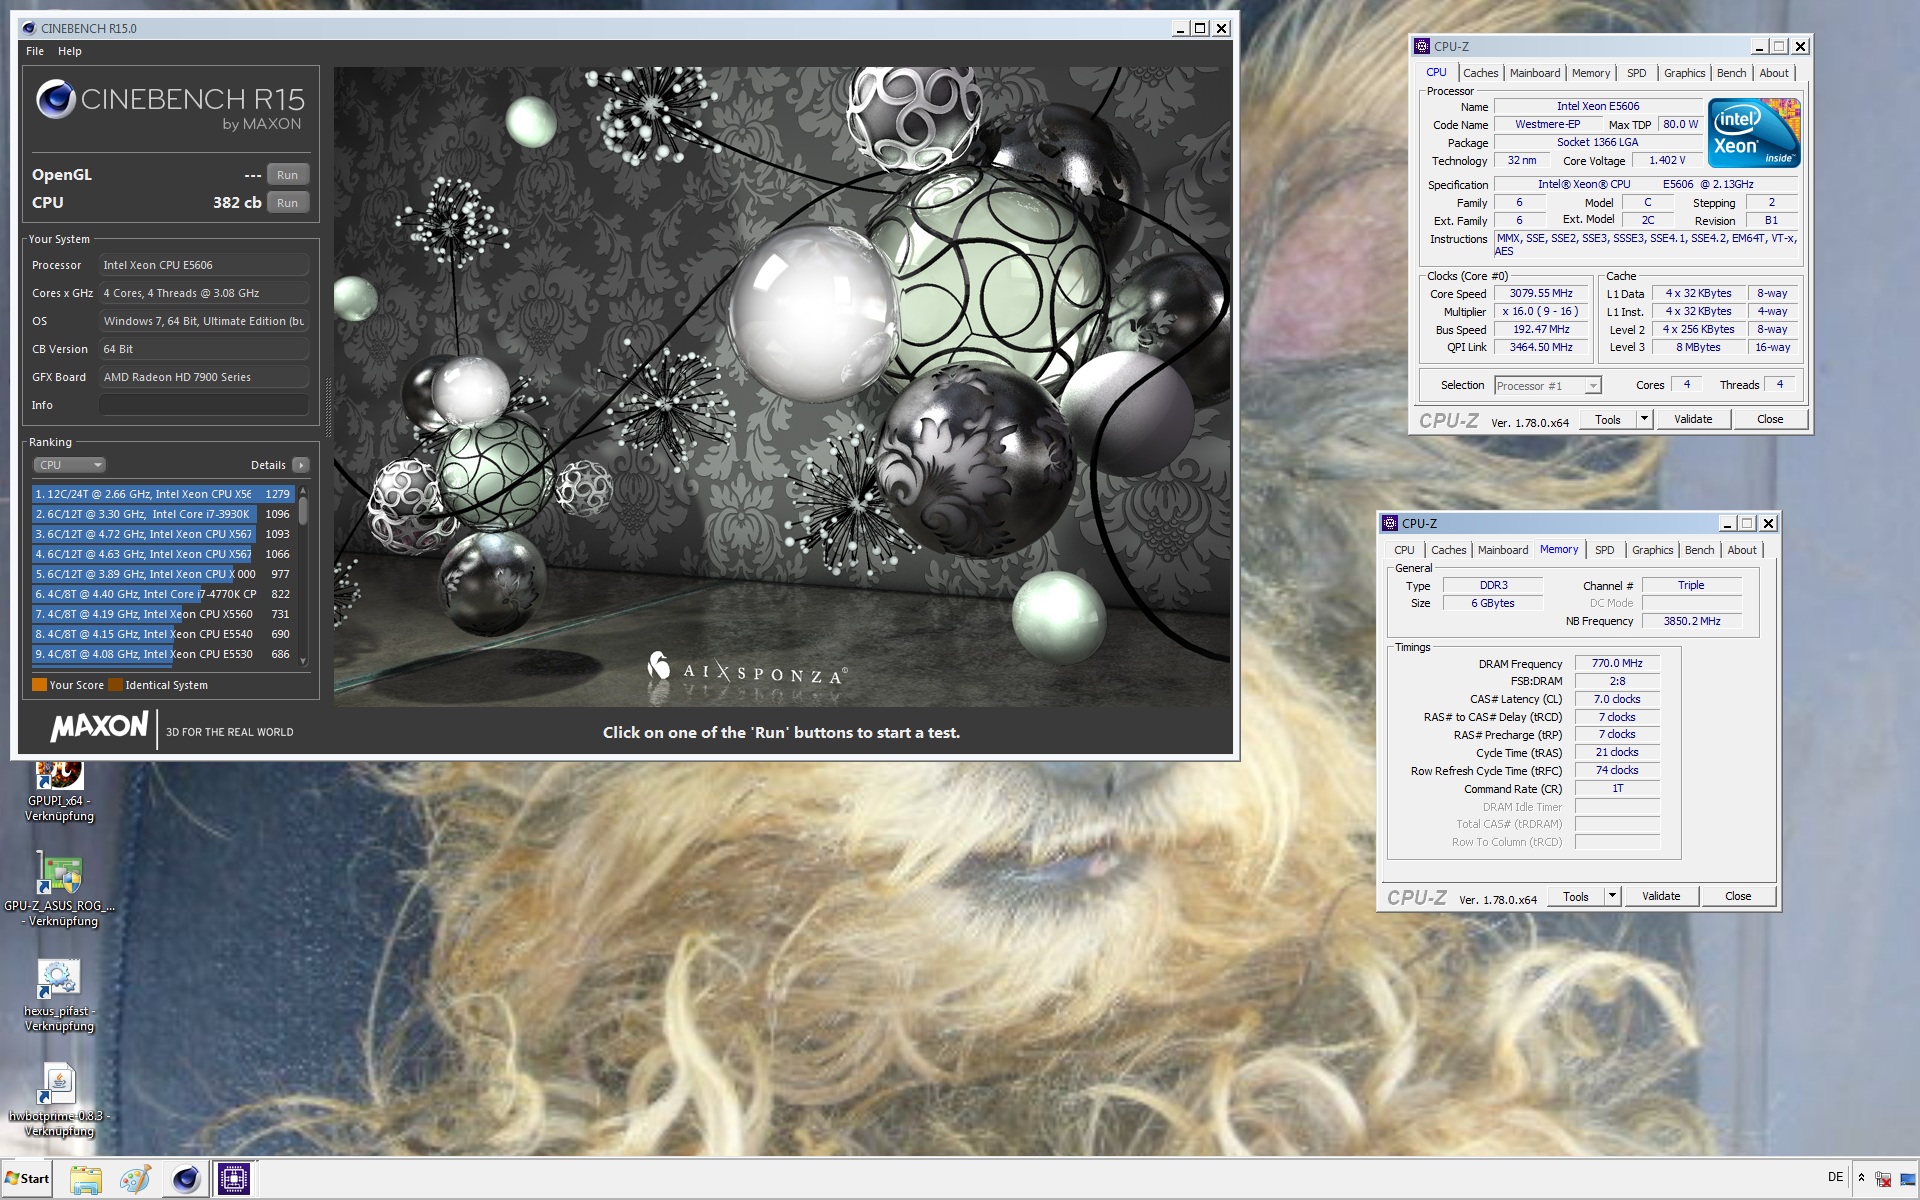Click the Processor field Intel Xeon CPU E5606
Screen dimensions: 1920x1200
pos(203,265)
